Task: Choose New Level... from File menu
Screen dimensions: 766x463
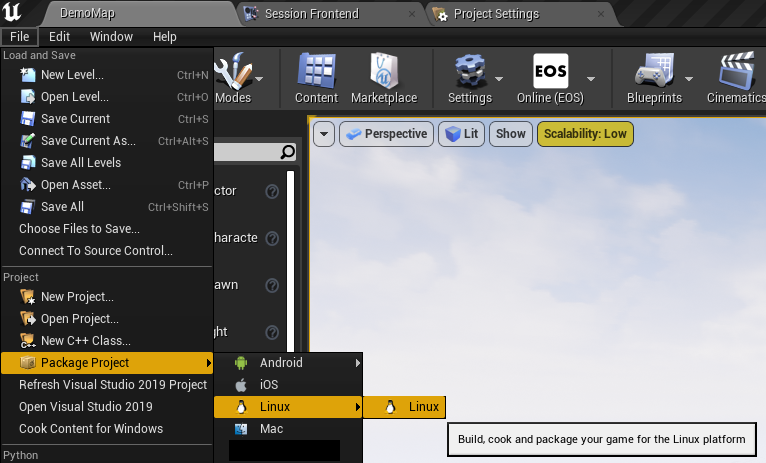Action: pos(107,75)
